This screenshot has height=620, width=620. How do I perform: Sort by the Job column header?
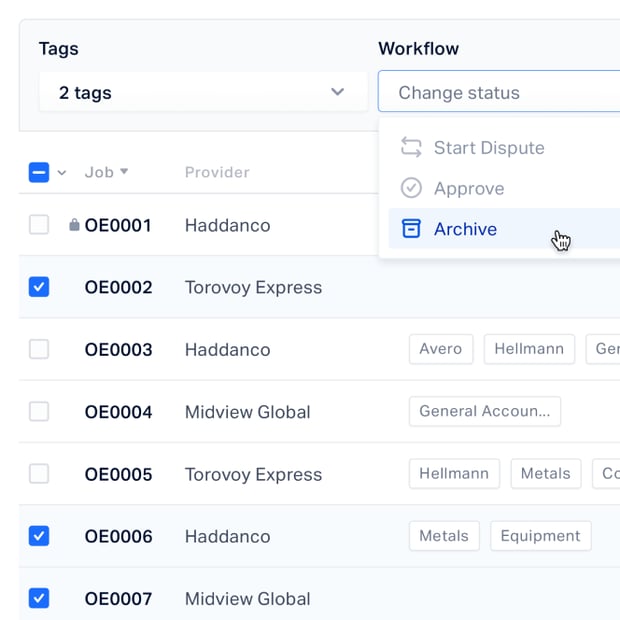tap(106, 172)
